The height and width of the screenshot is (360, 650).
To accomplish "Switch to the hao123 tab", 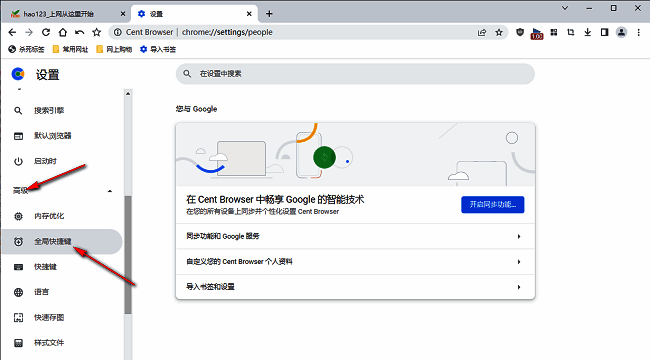I will click(66, 14).
